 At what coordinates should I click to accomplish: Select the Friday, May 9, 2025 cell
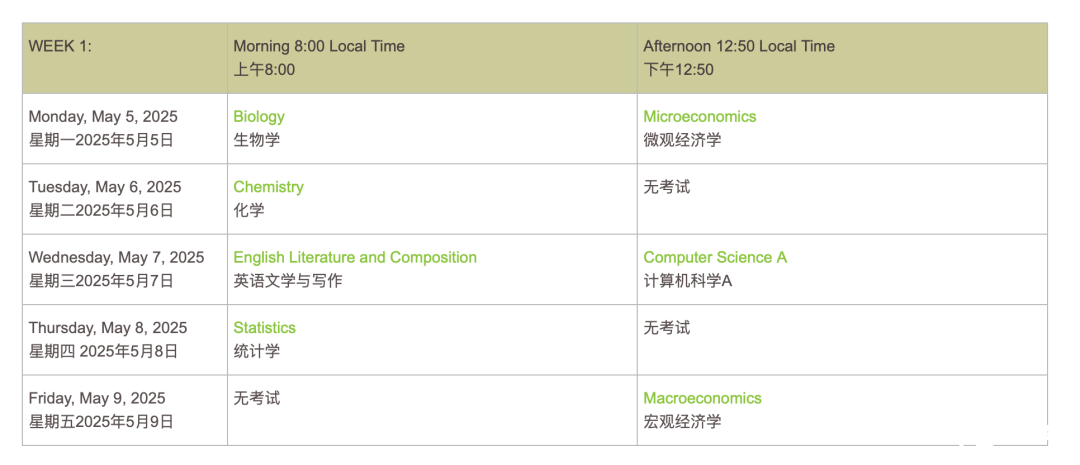click(125, 411)
